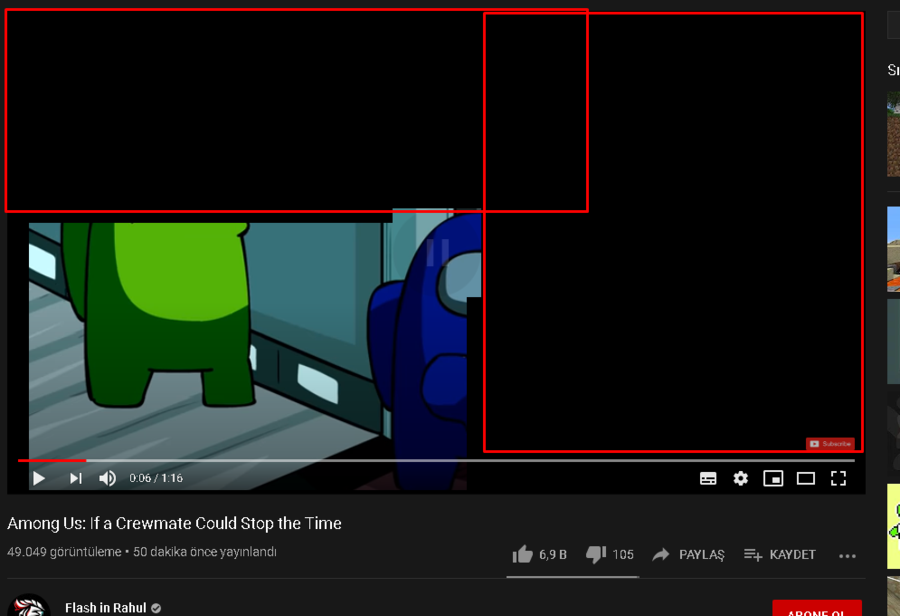Like the video with thumbs up
Image resolution: width=900 pixels, height=616 pixels.
[x=522, y=555]
